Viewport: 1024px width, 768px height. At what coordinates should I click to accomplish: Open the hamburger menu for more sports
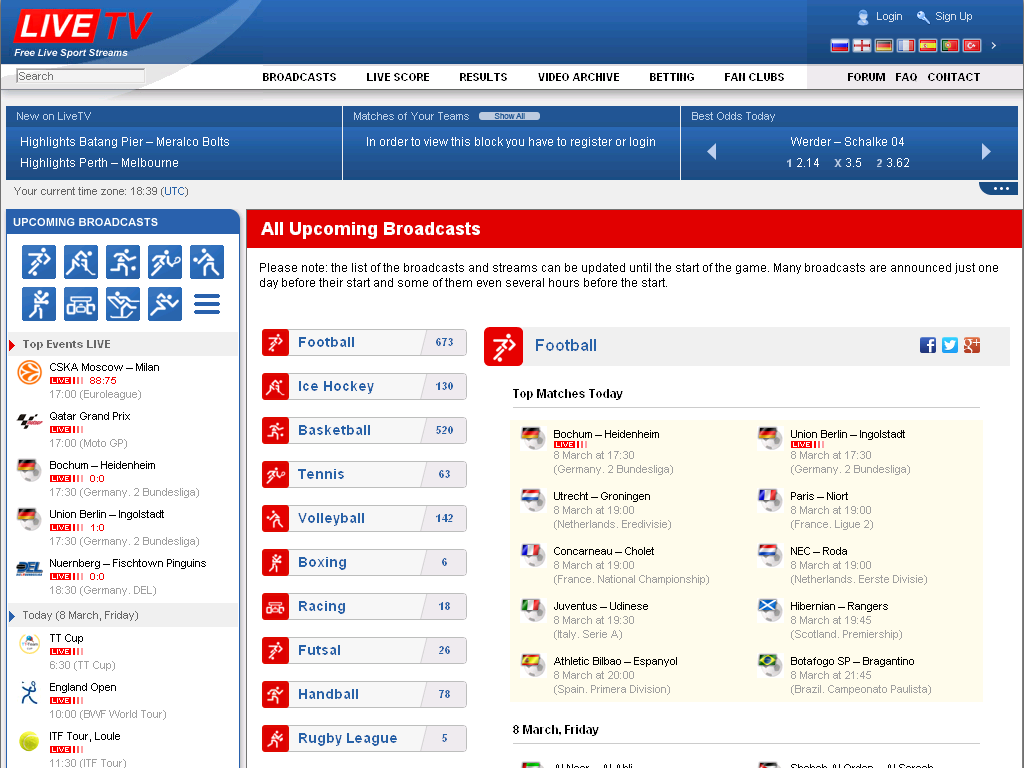[207, 304]
